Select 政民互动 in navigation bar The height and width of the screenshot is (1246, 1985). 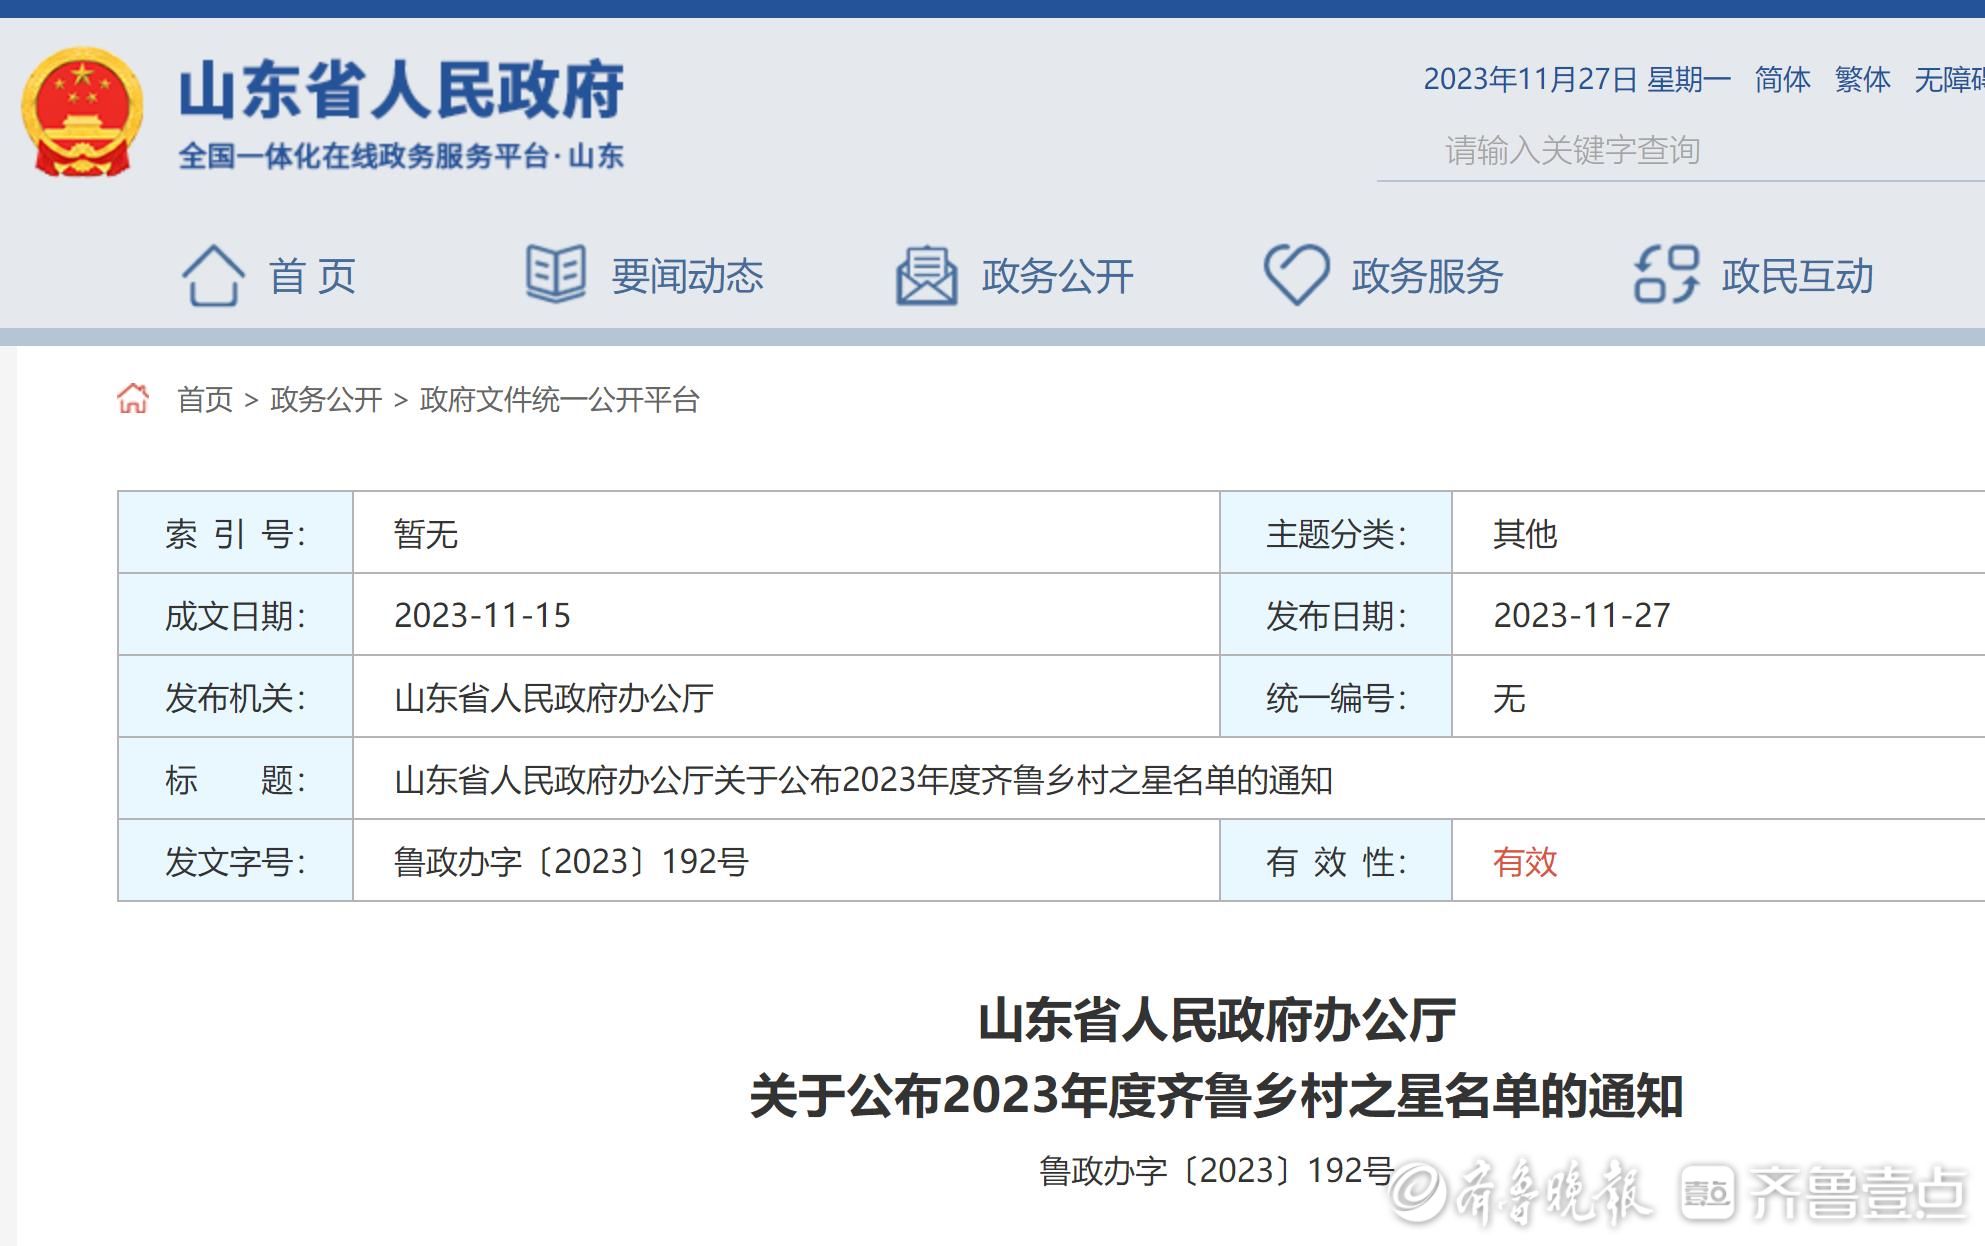coord(1797,276)
